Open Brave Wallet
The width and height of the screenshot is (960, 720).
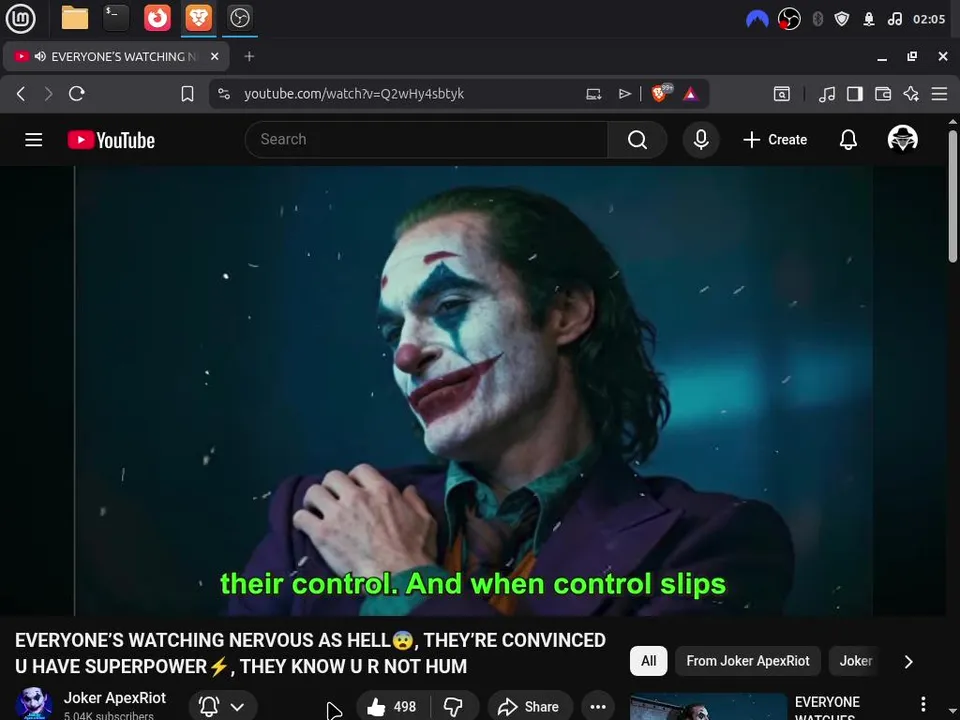coord(883,94)
